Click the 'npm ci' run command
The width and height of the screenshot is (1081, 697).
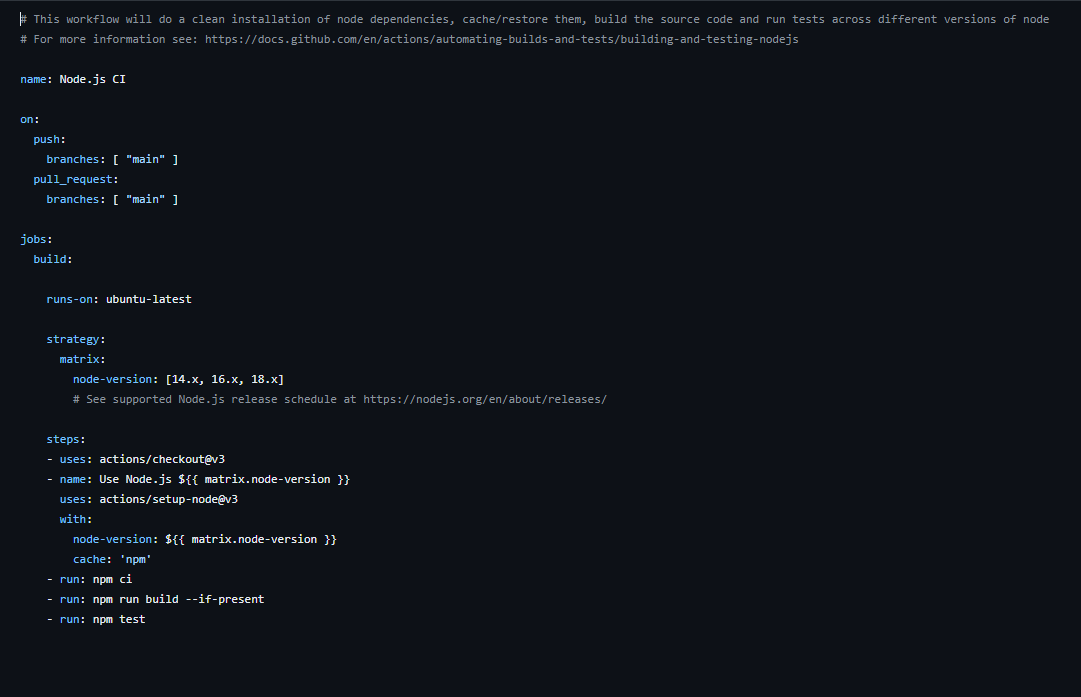[112, 579]
